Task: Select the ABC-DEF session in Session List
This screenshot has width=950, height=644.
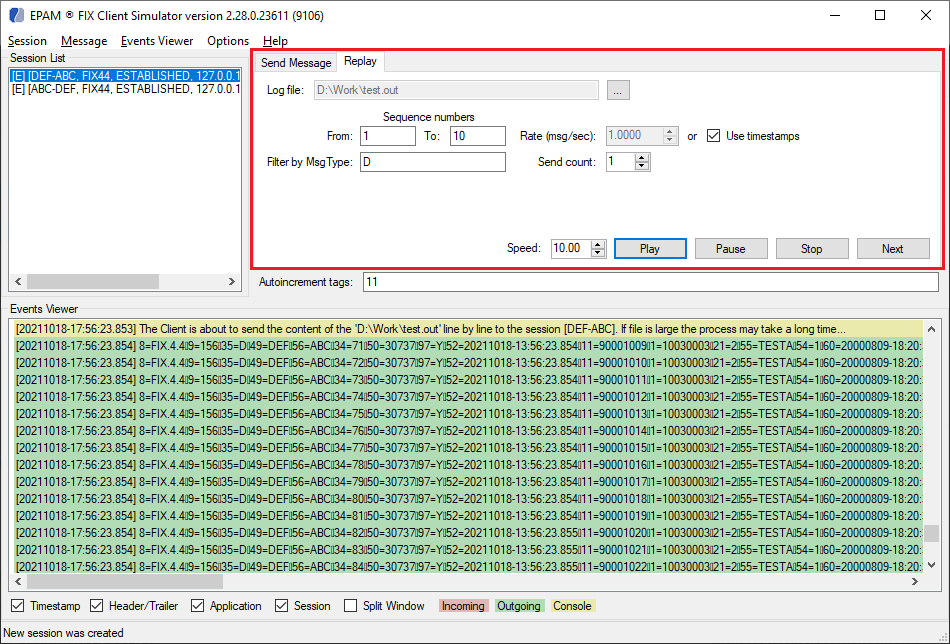Action: (125, 88)
